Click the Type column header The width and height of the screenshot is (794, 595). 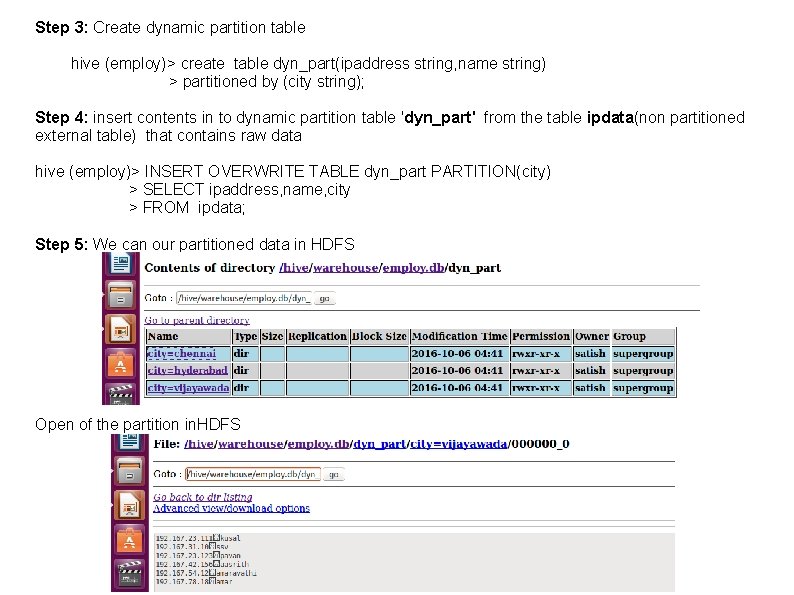pos(246,336)
